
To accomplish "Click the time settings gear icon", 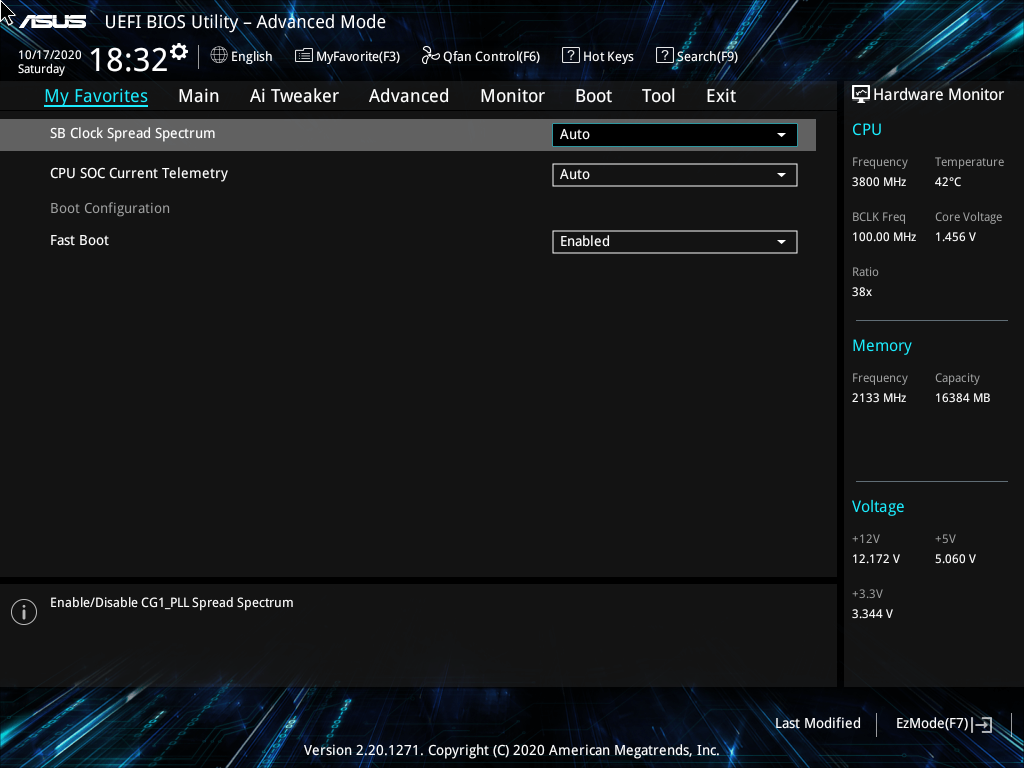I will pos(179,52).
